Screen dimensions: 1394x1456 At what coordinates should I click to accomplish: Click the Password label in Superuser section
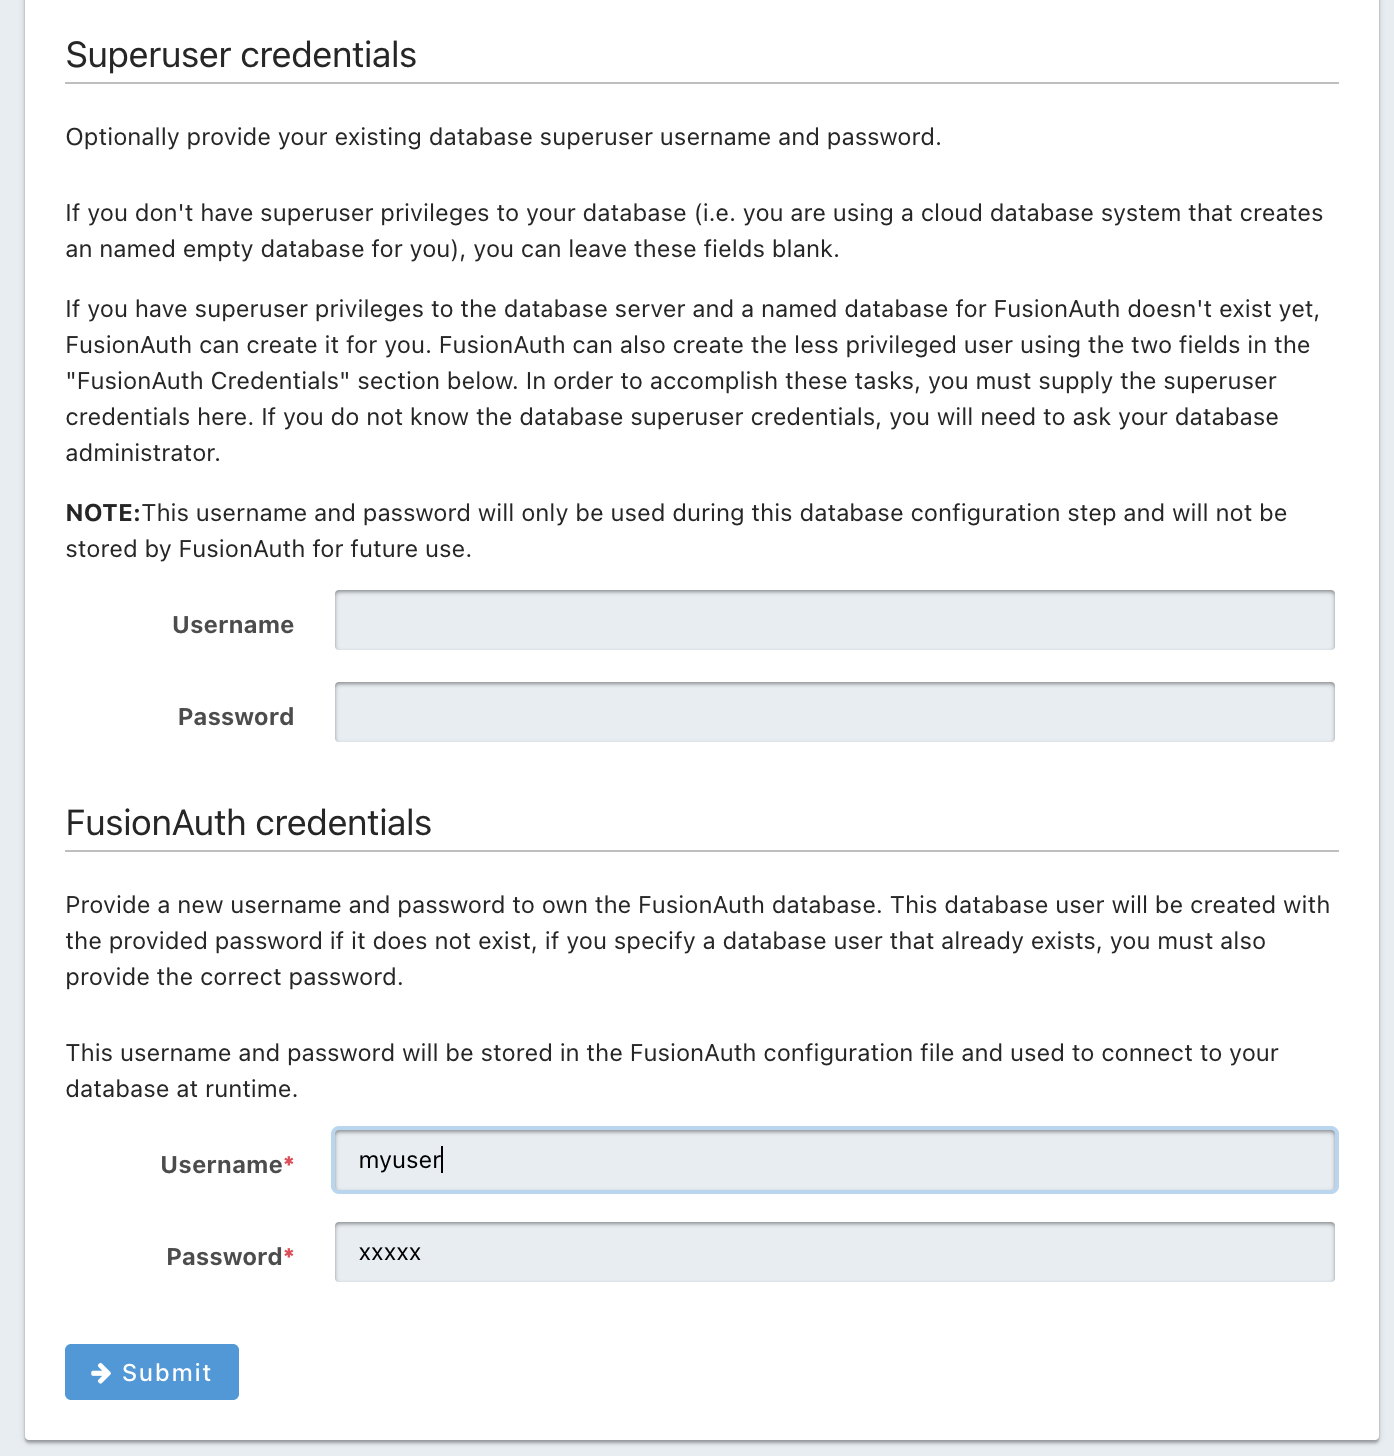(x=235, y=716)
